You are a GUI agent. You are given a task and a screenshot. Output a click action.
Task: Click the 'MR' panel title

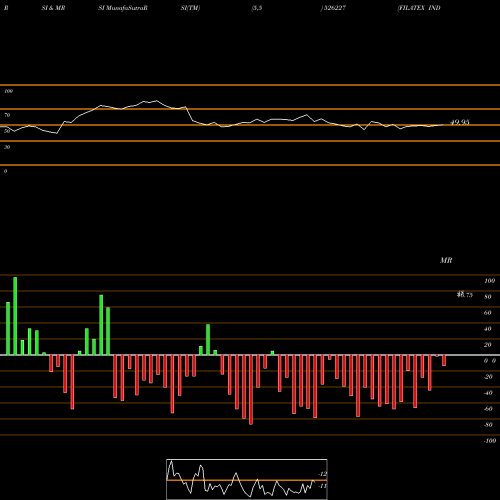(x=446, y=260)
